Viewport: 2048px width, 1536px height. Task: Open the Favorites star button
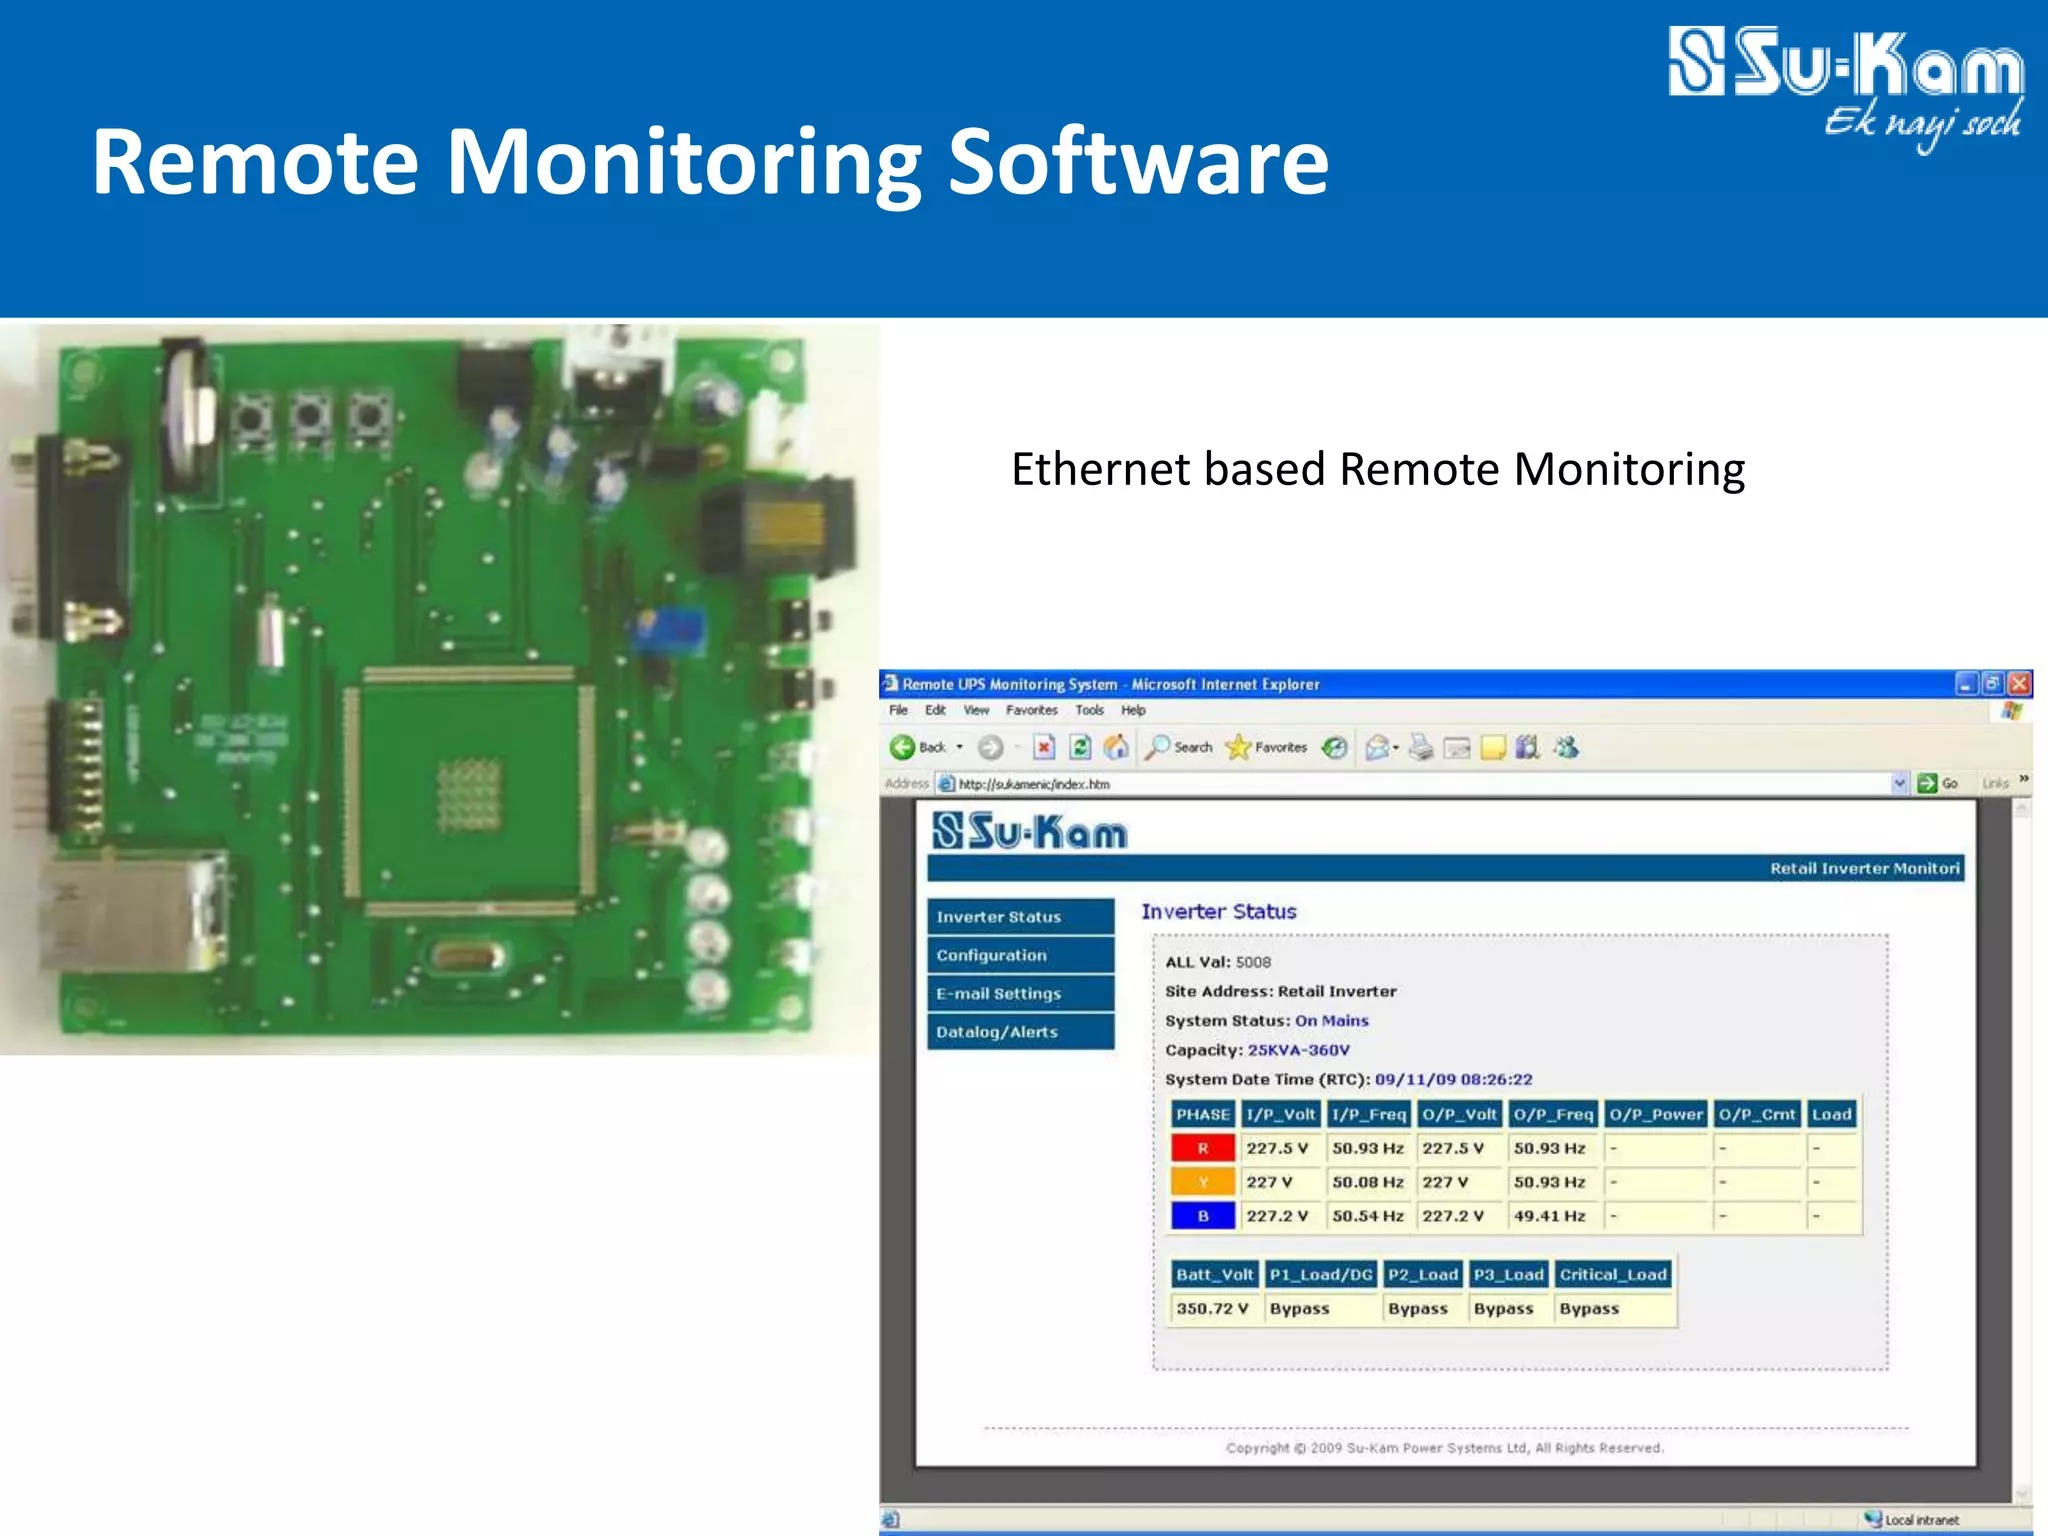click(1266, 747)
